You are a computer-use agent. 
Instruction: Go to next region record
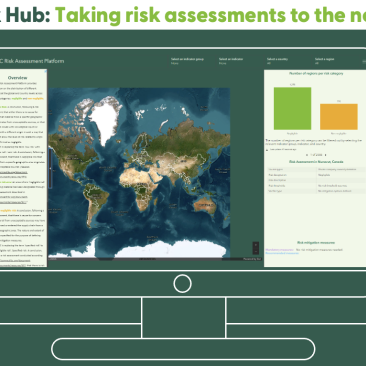(325, 155)
